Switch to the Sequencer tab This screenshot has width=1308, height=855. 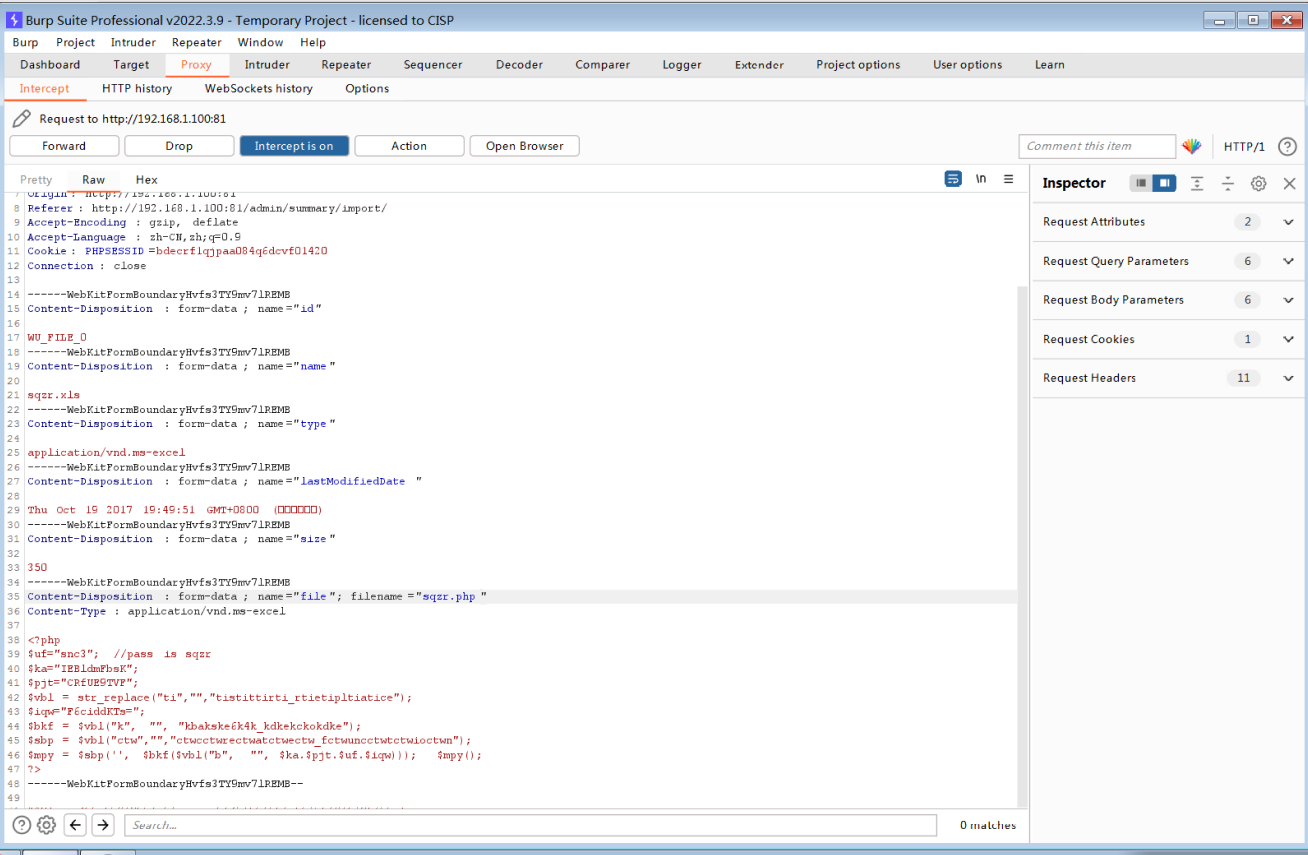point(433,65)
